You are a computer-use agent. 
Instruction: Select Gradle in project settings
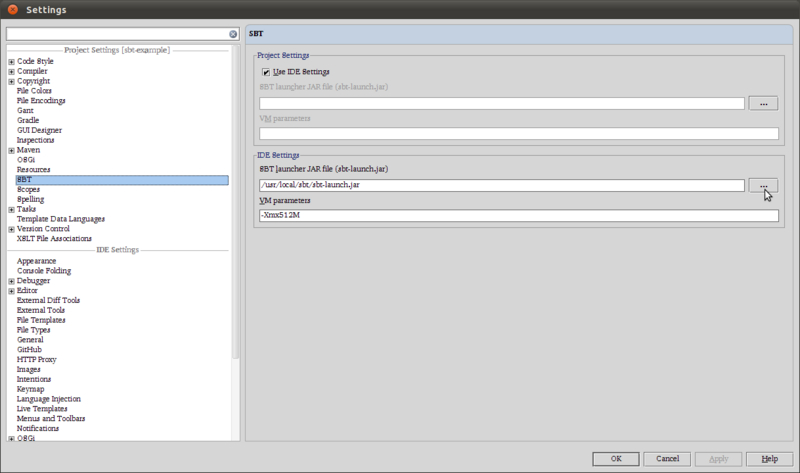28,120
